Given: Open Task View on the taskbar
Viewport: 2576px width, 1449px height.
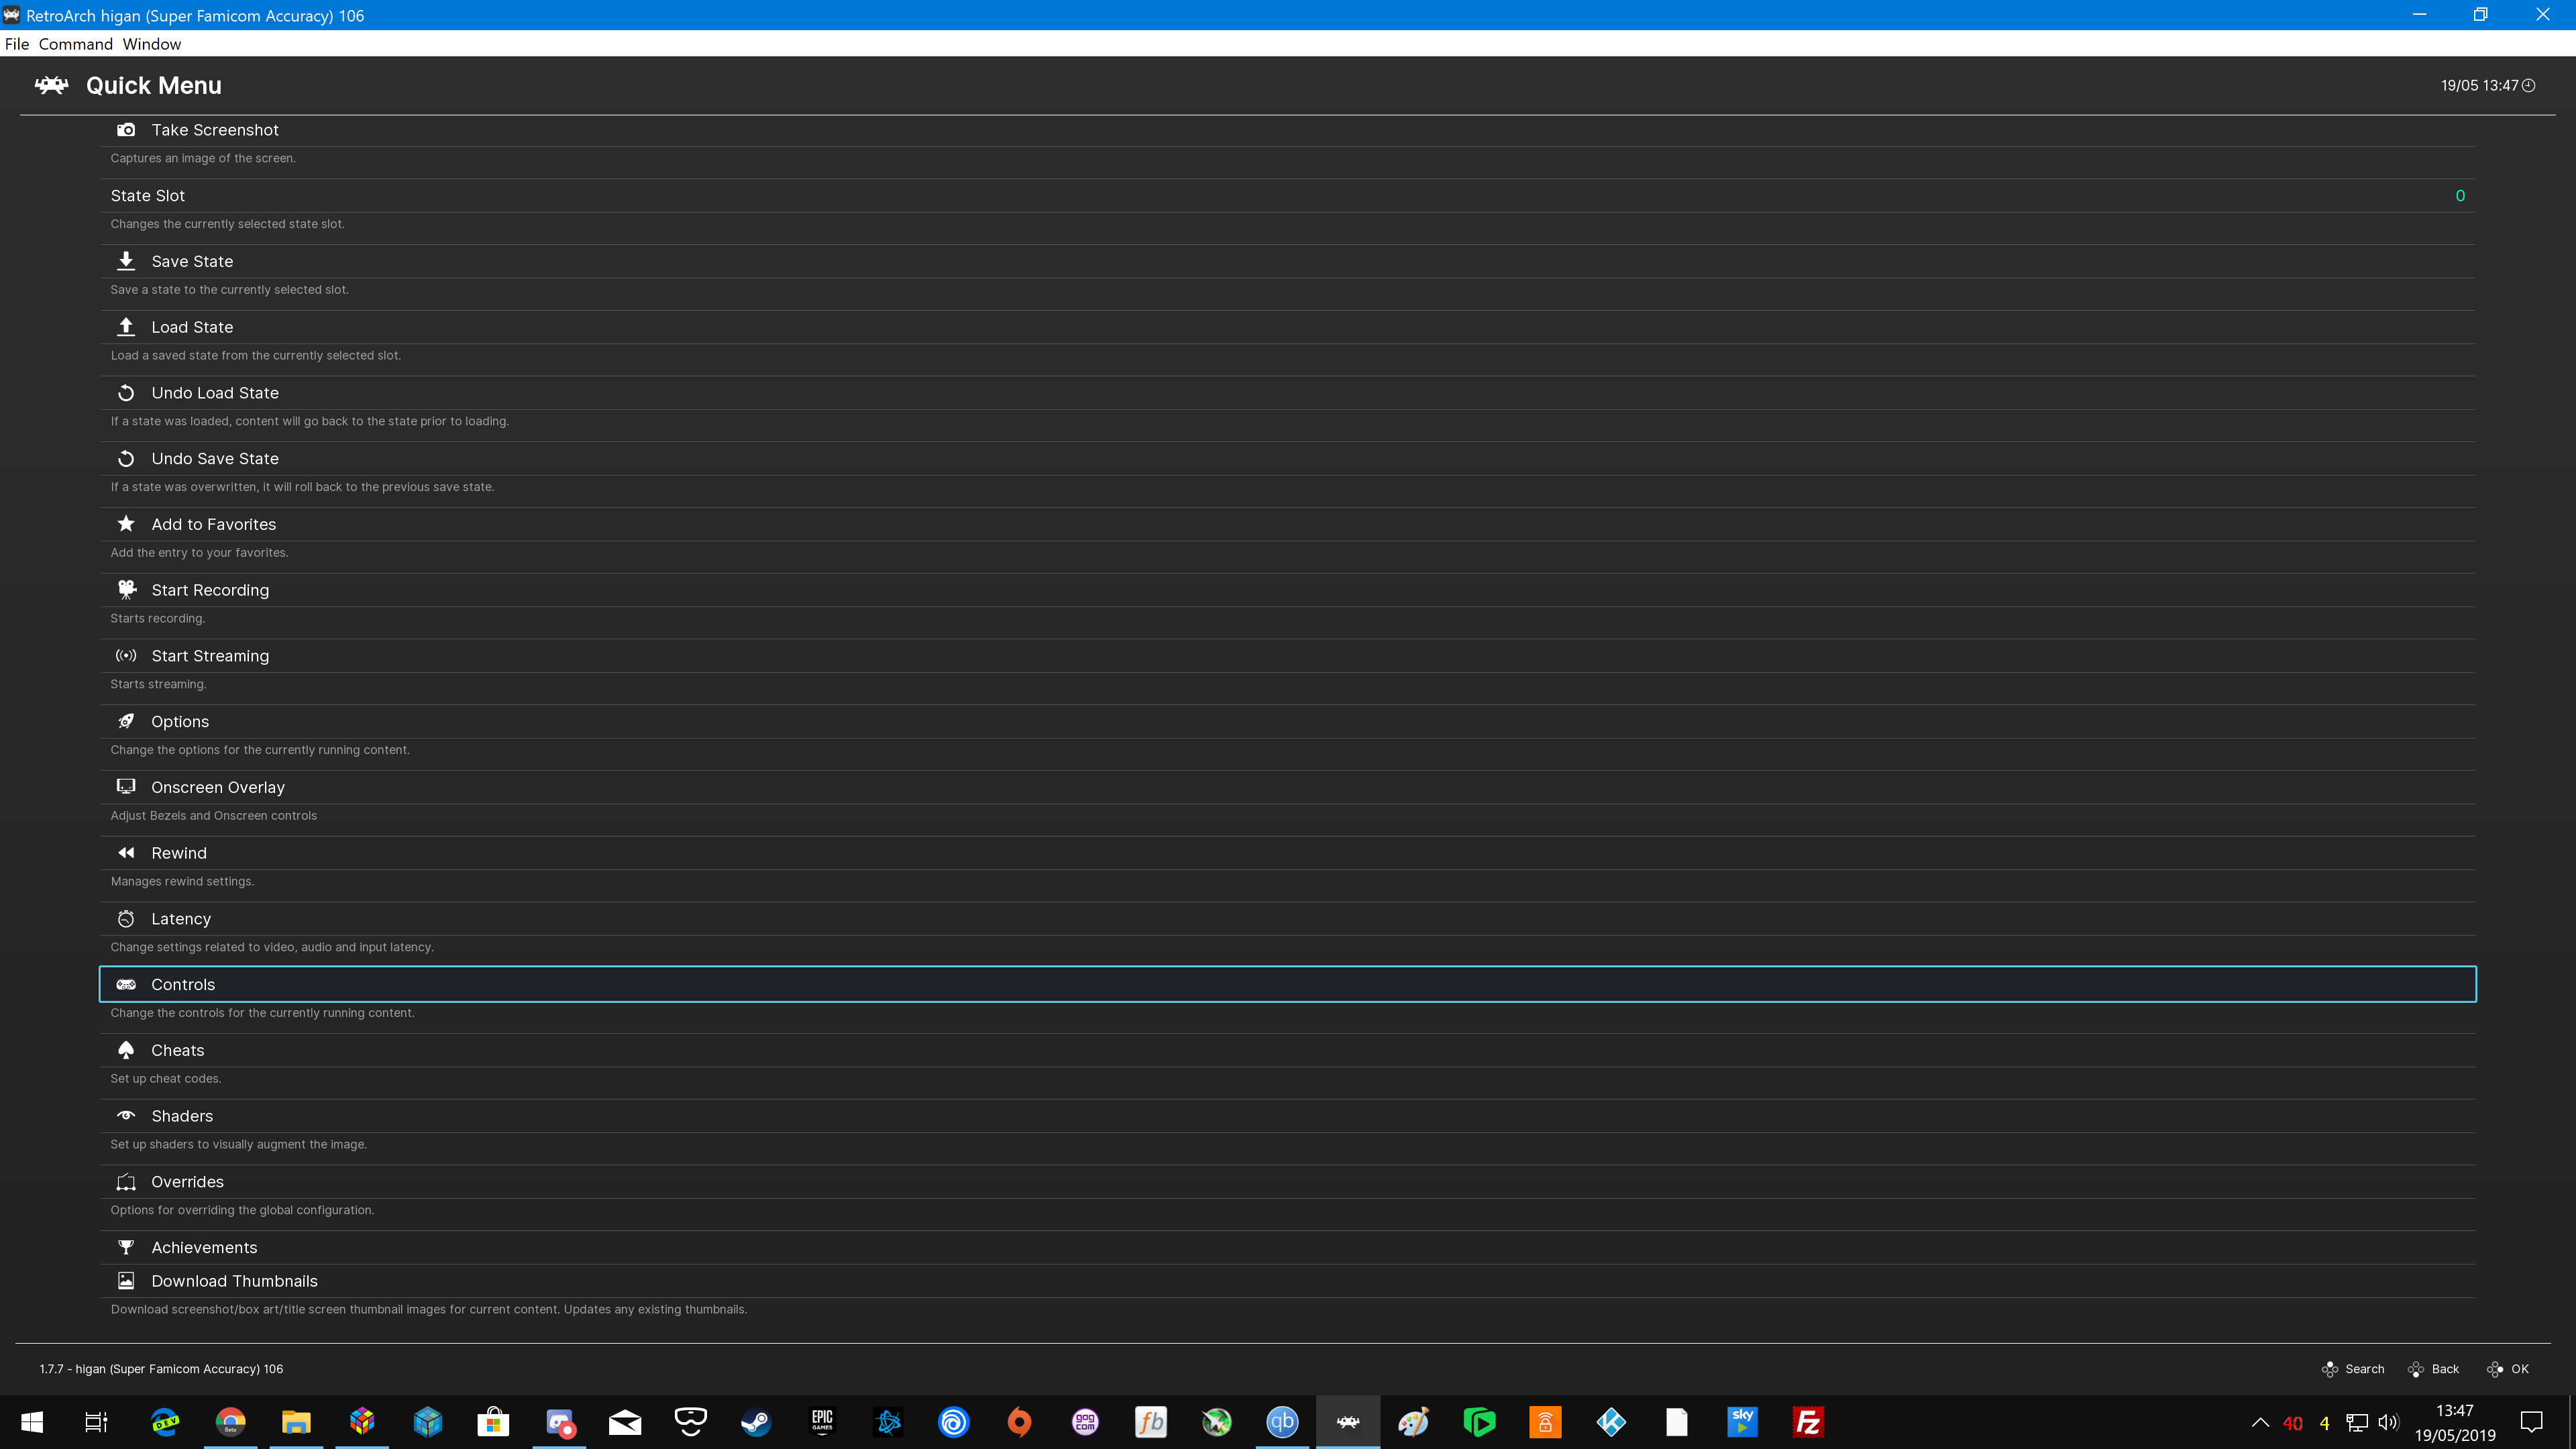Looking at the screenshot, I should coord(96,1422).
